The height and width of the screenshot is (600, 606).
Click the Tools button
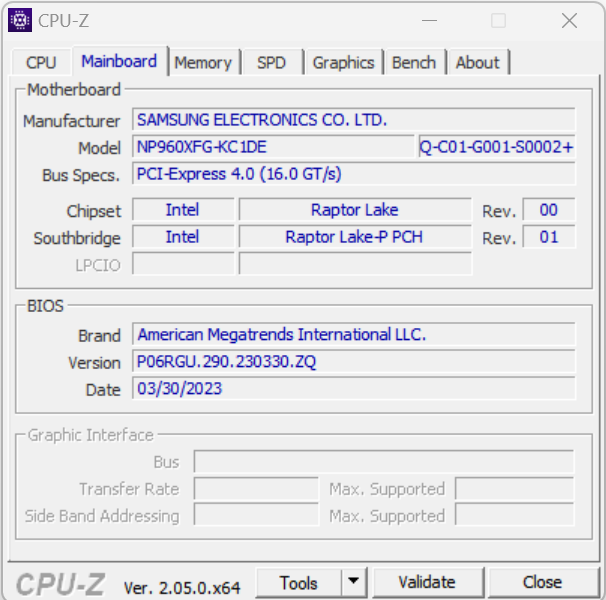tap(298, 583)
